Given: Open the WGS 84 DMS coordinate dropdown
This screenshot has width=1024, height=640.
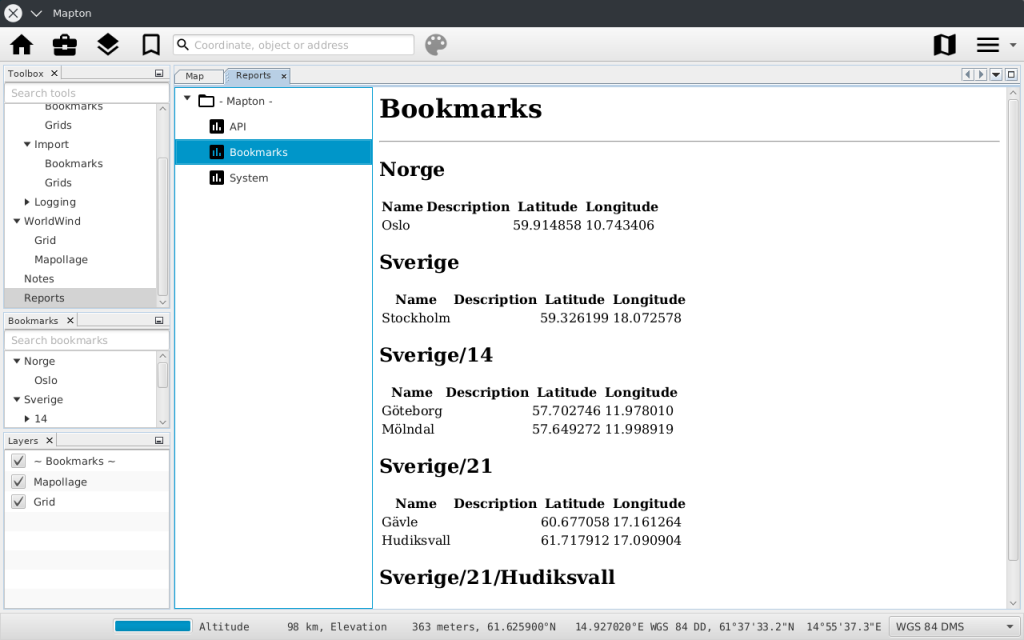Looking at the screenshot, I should tap(955, 626).
